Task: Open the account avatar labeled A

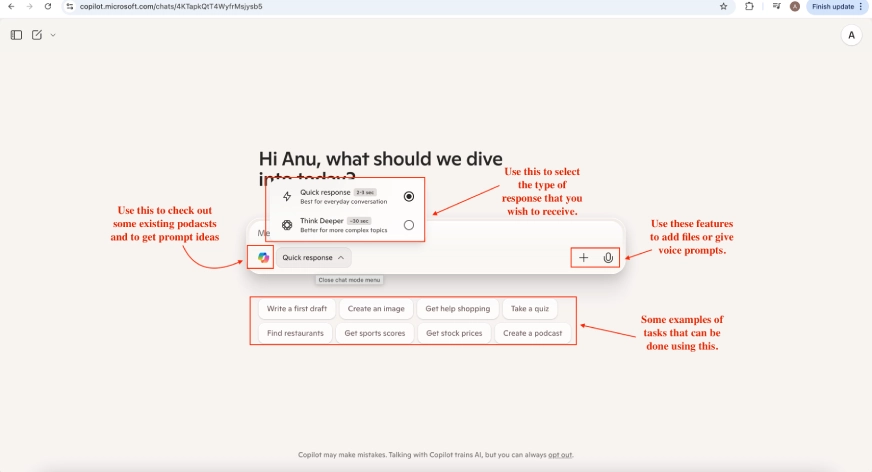Action: pos(851,35)
